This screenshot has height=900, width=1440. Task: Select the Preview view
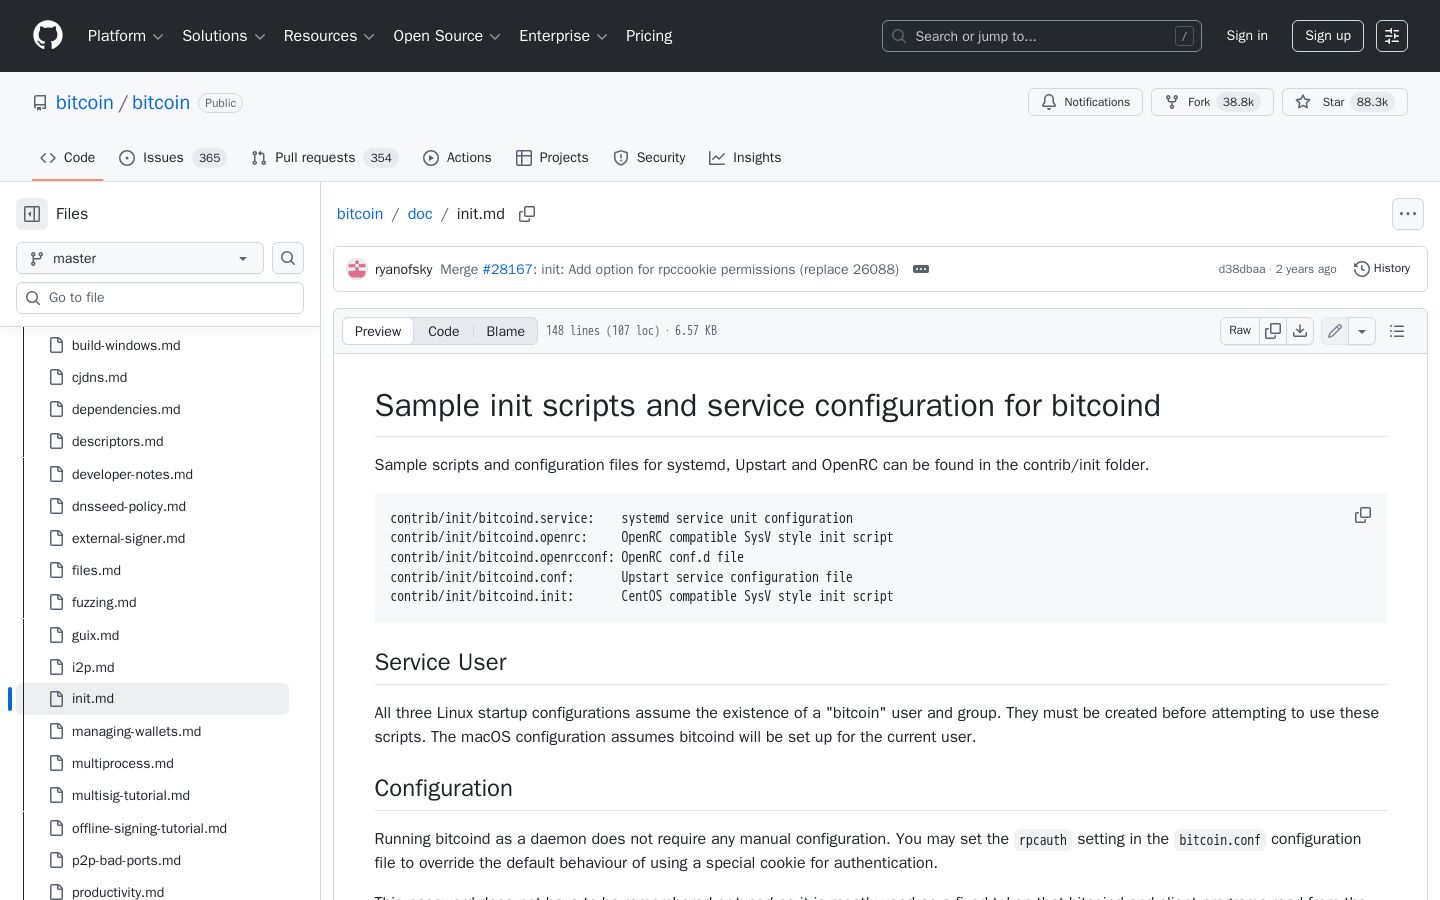378,331
